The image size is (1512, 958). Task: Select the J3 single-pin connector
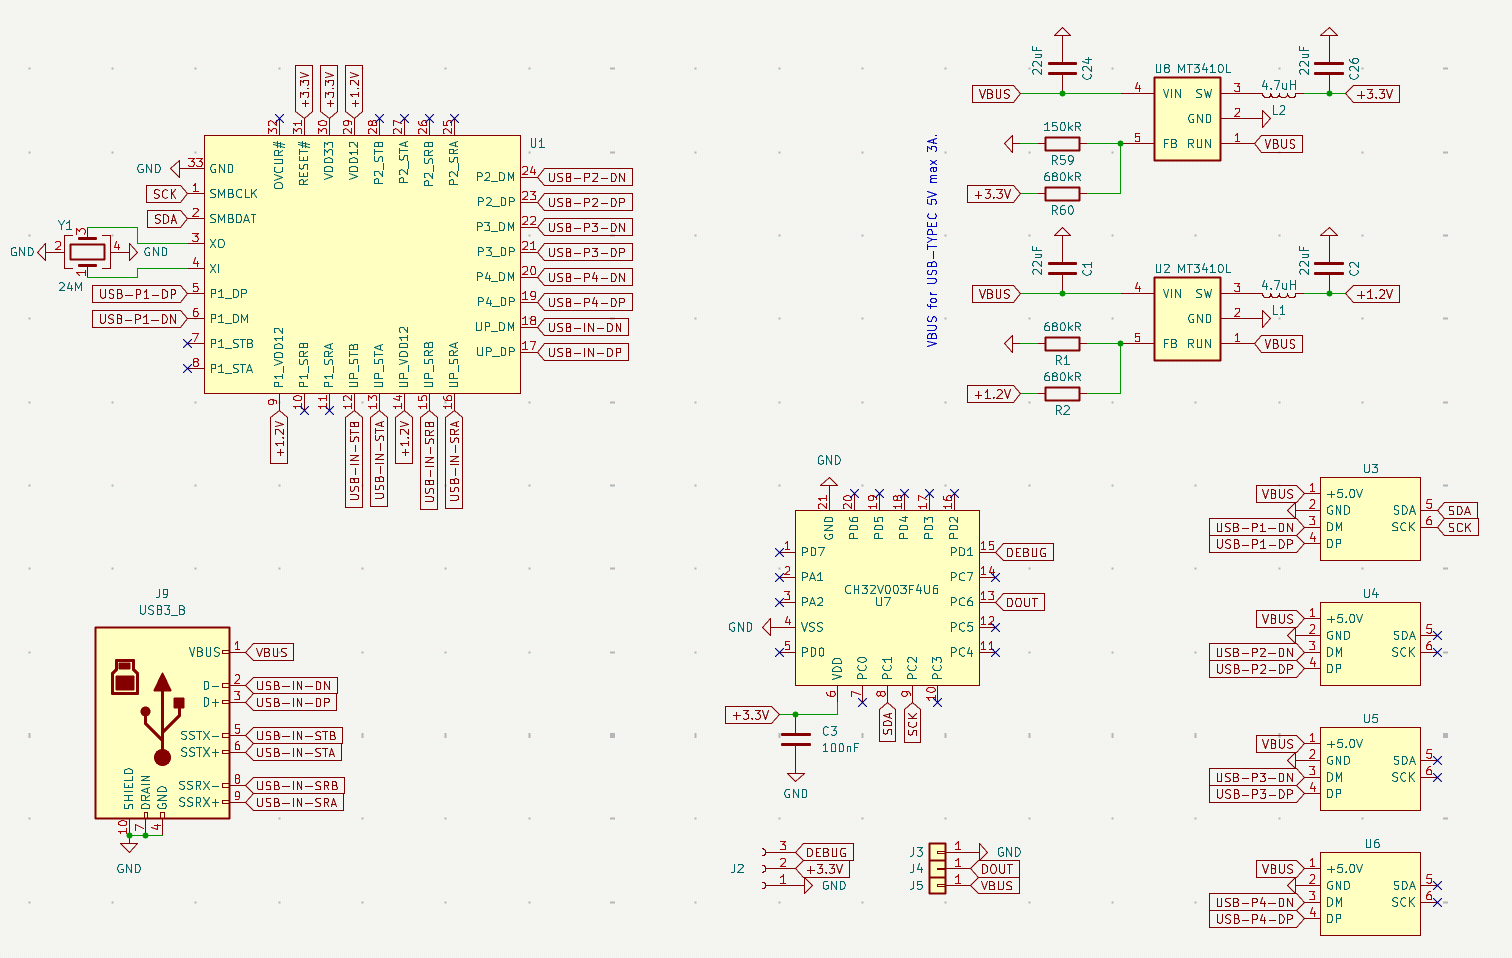point(938,852)
